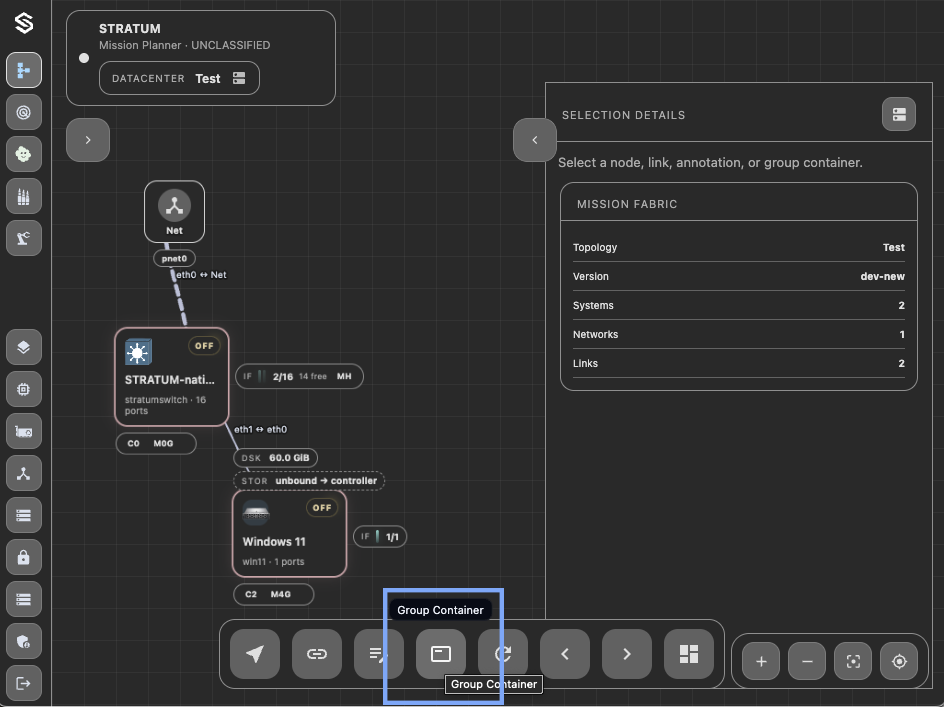Click the right chevron in bottom toolbar
Image resolution: width=944 pixels, height=707 pixels.
(627, 654)
